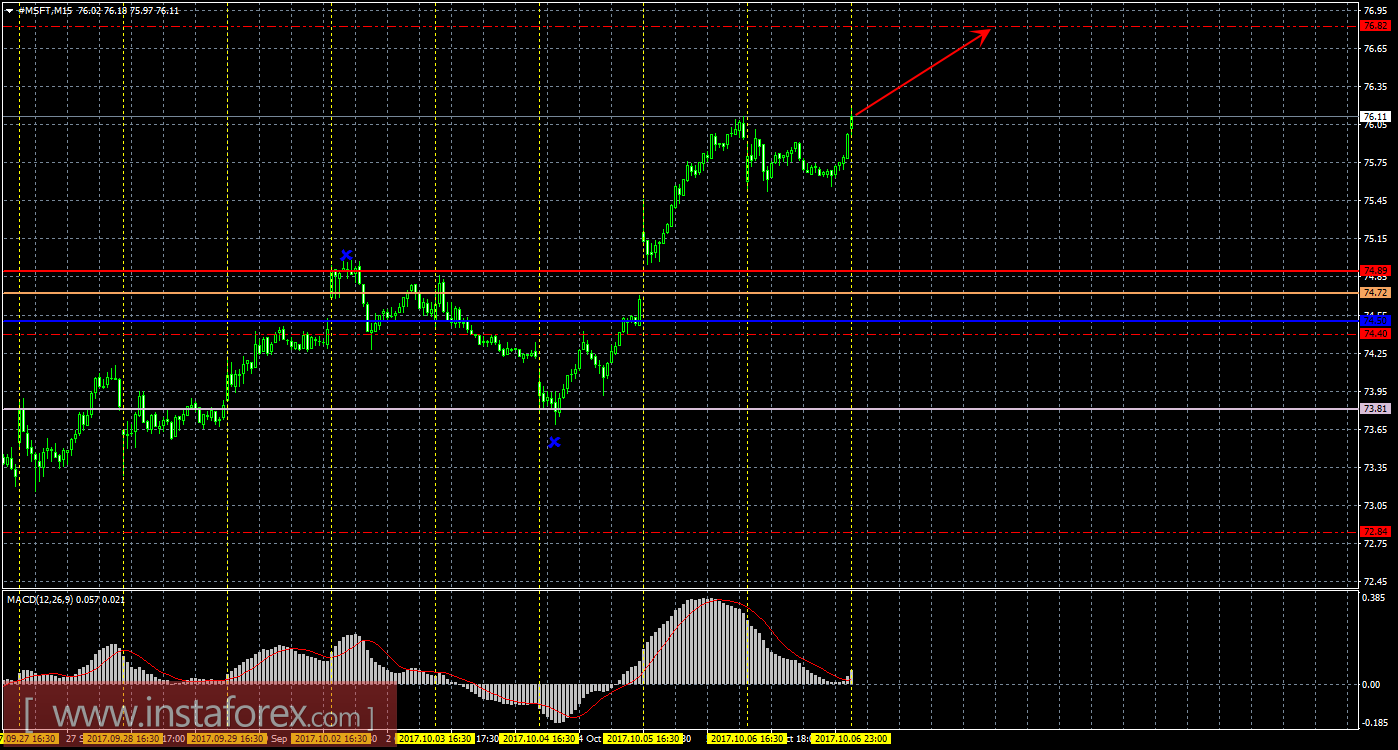Screen dimensions: 1398x750
Task: Click the red 76.83 target price label
Action: coord(1376,25)
